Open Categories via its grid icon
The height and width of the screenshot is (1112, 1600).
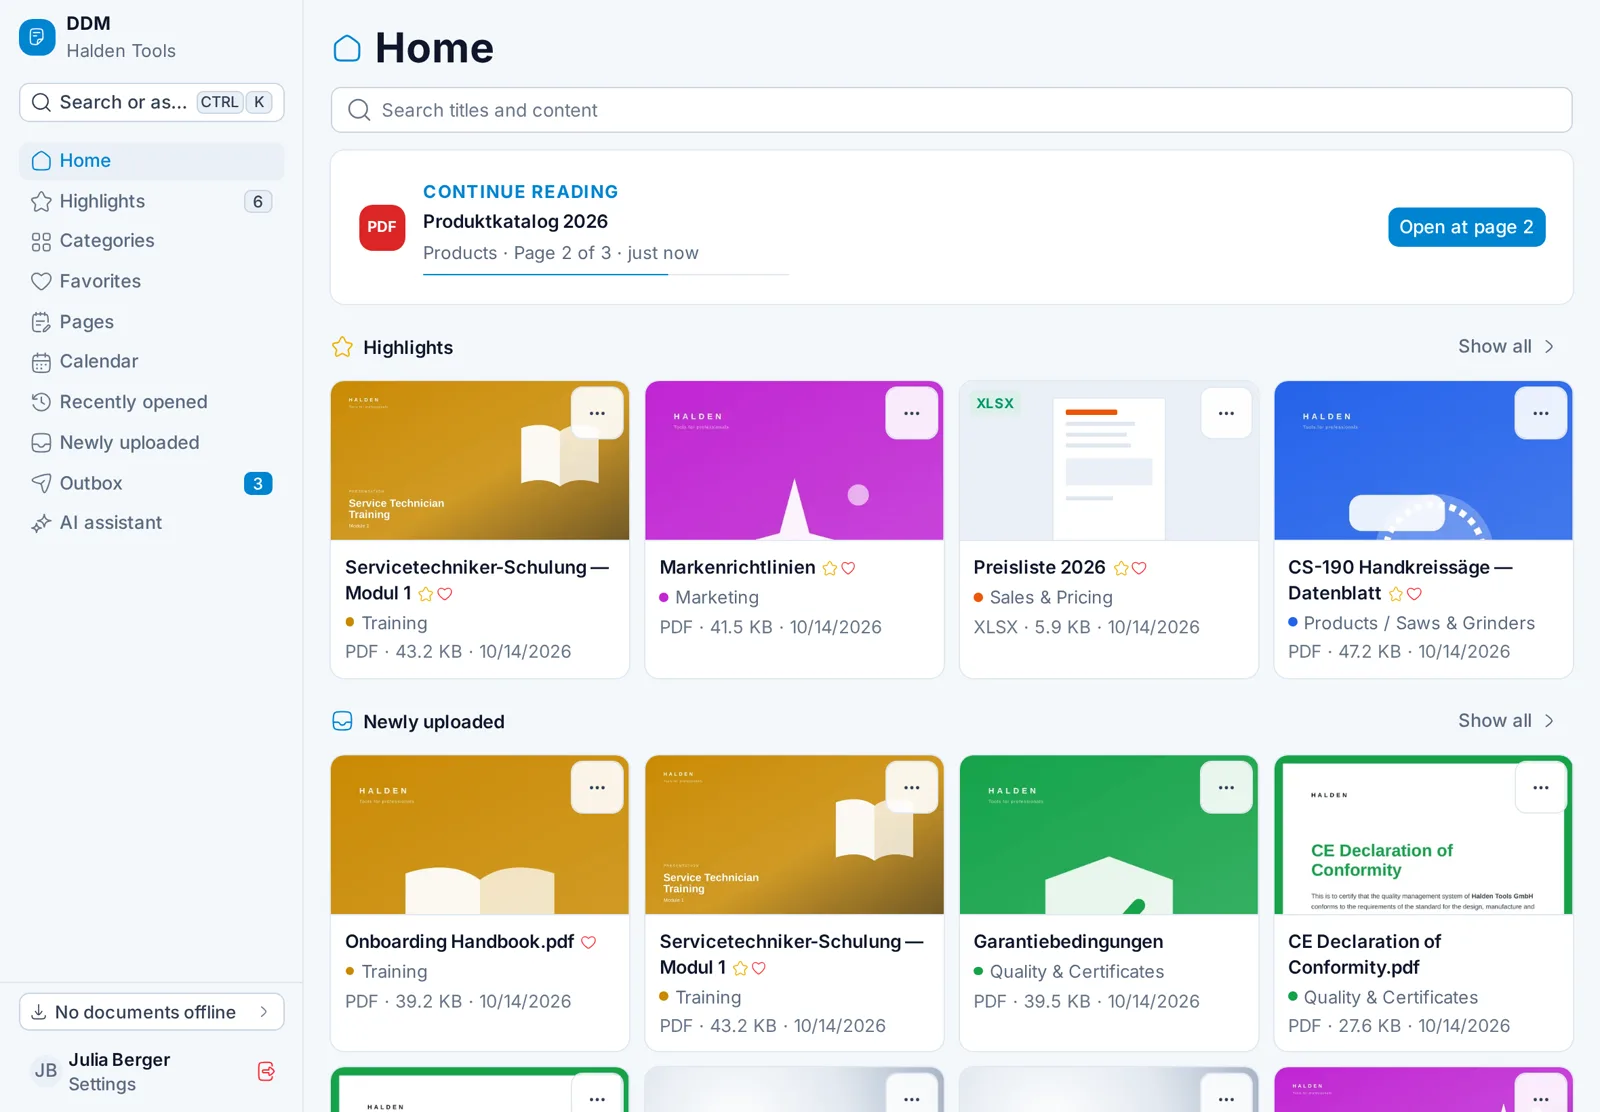pos(41,242)
